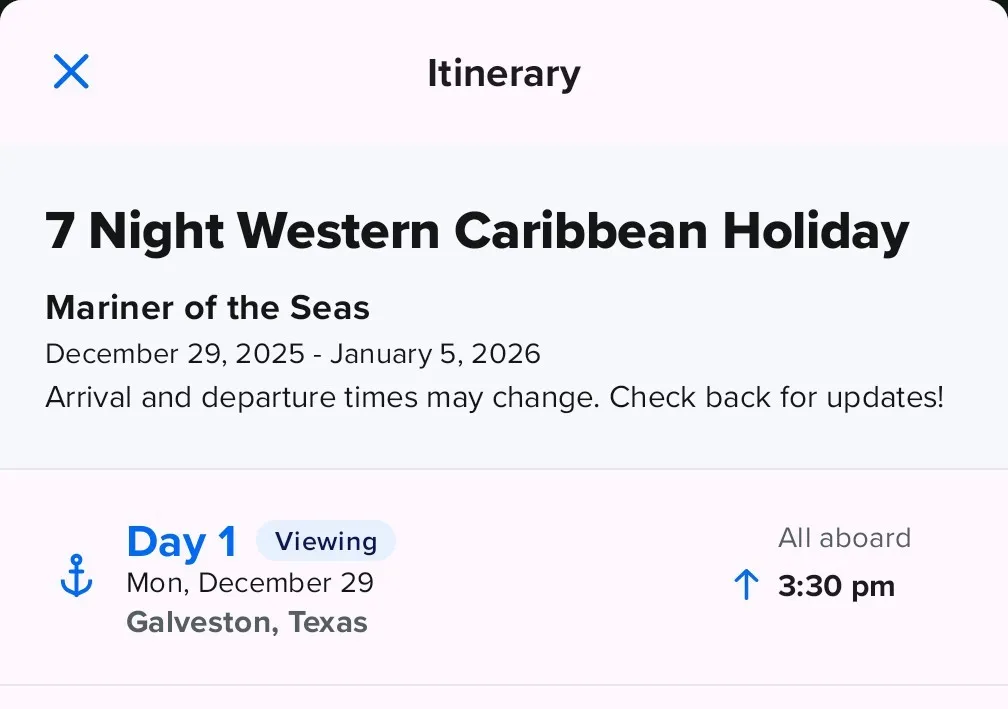The width and height of the screenshot is (1008, 709).
Task: Select the Mariner of the Seas ship name
Action: [207, 308]
